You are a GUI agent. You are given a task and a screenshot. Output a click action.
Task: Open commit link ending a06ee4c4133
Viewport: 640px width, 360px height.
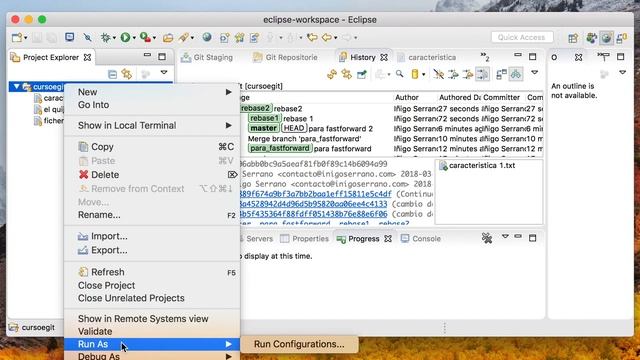click(x=314, y=204)
